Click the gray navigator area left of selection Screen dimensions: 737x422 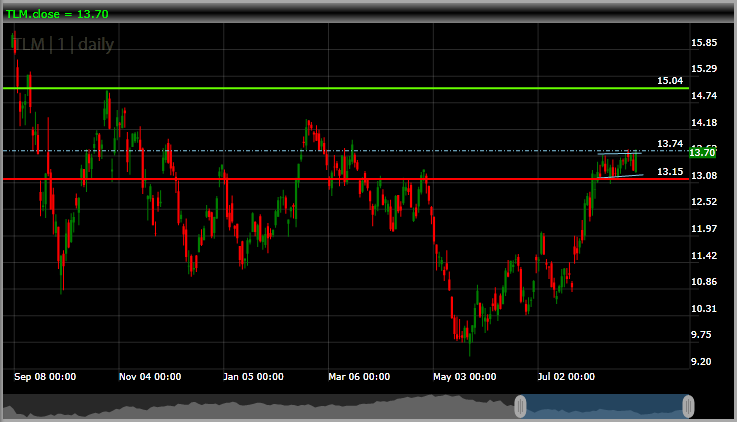pyautogui.click(x=260, y=407)
